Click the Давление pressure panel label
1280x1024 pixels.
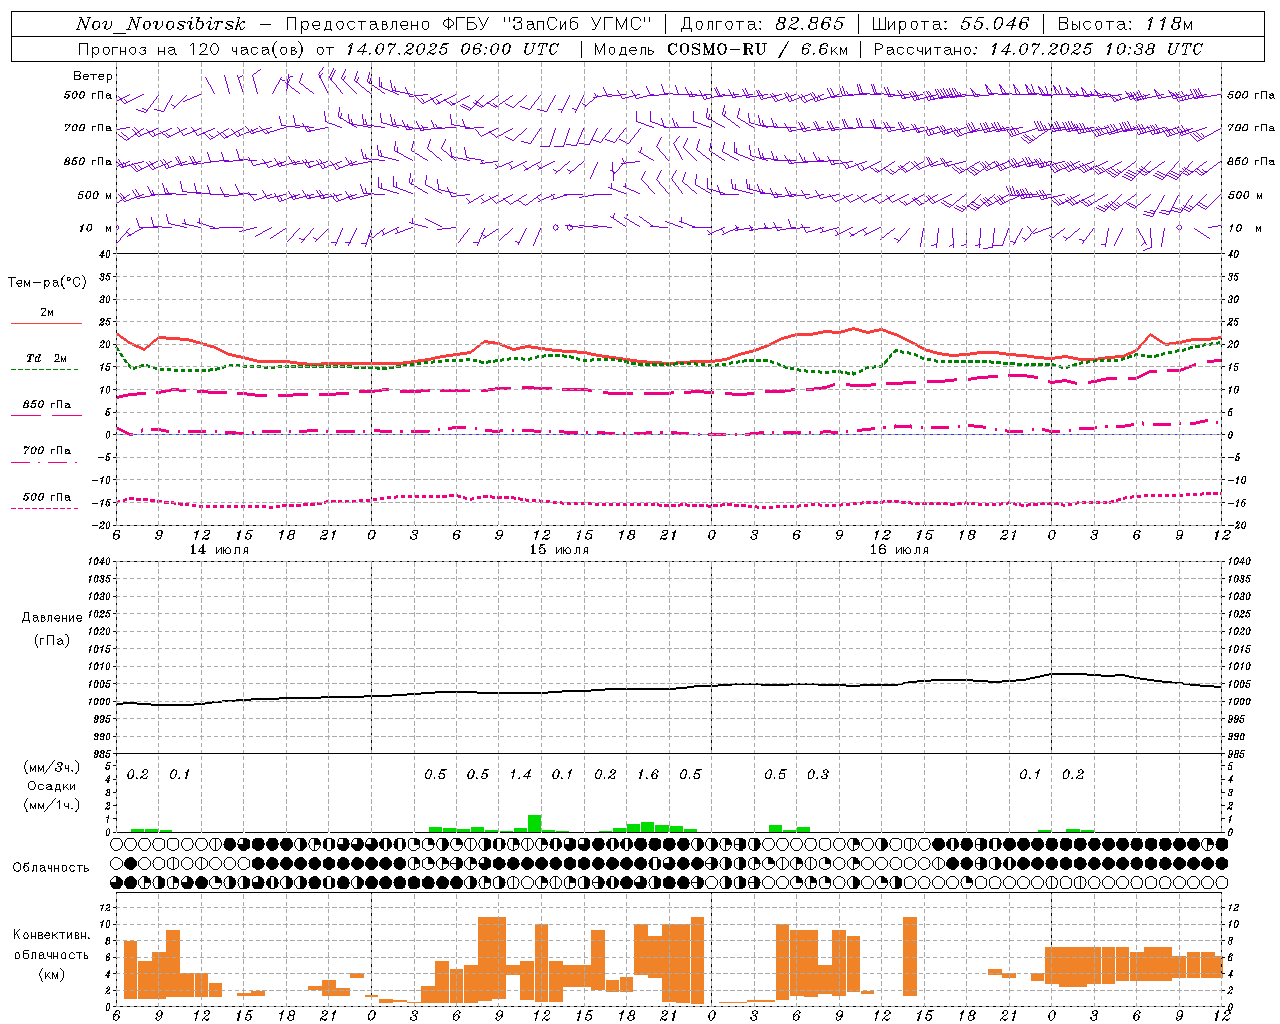pos(52,618)
